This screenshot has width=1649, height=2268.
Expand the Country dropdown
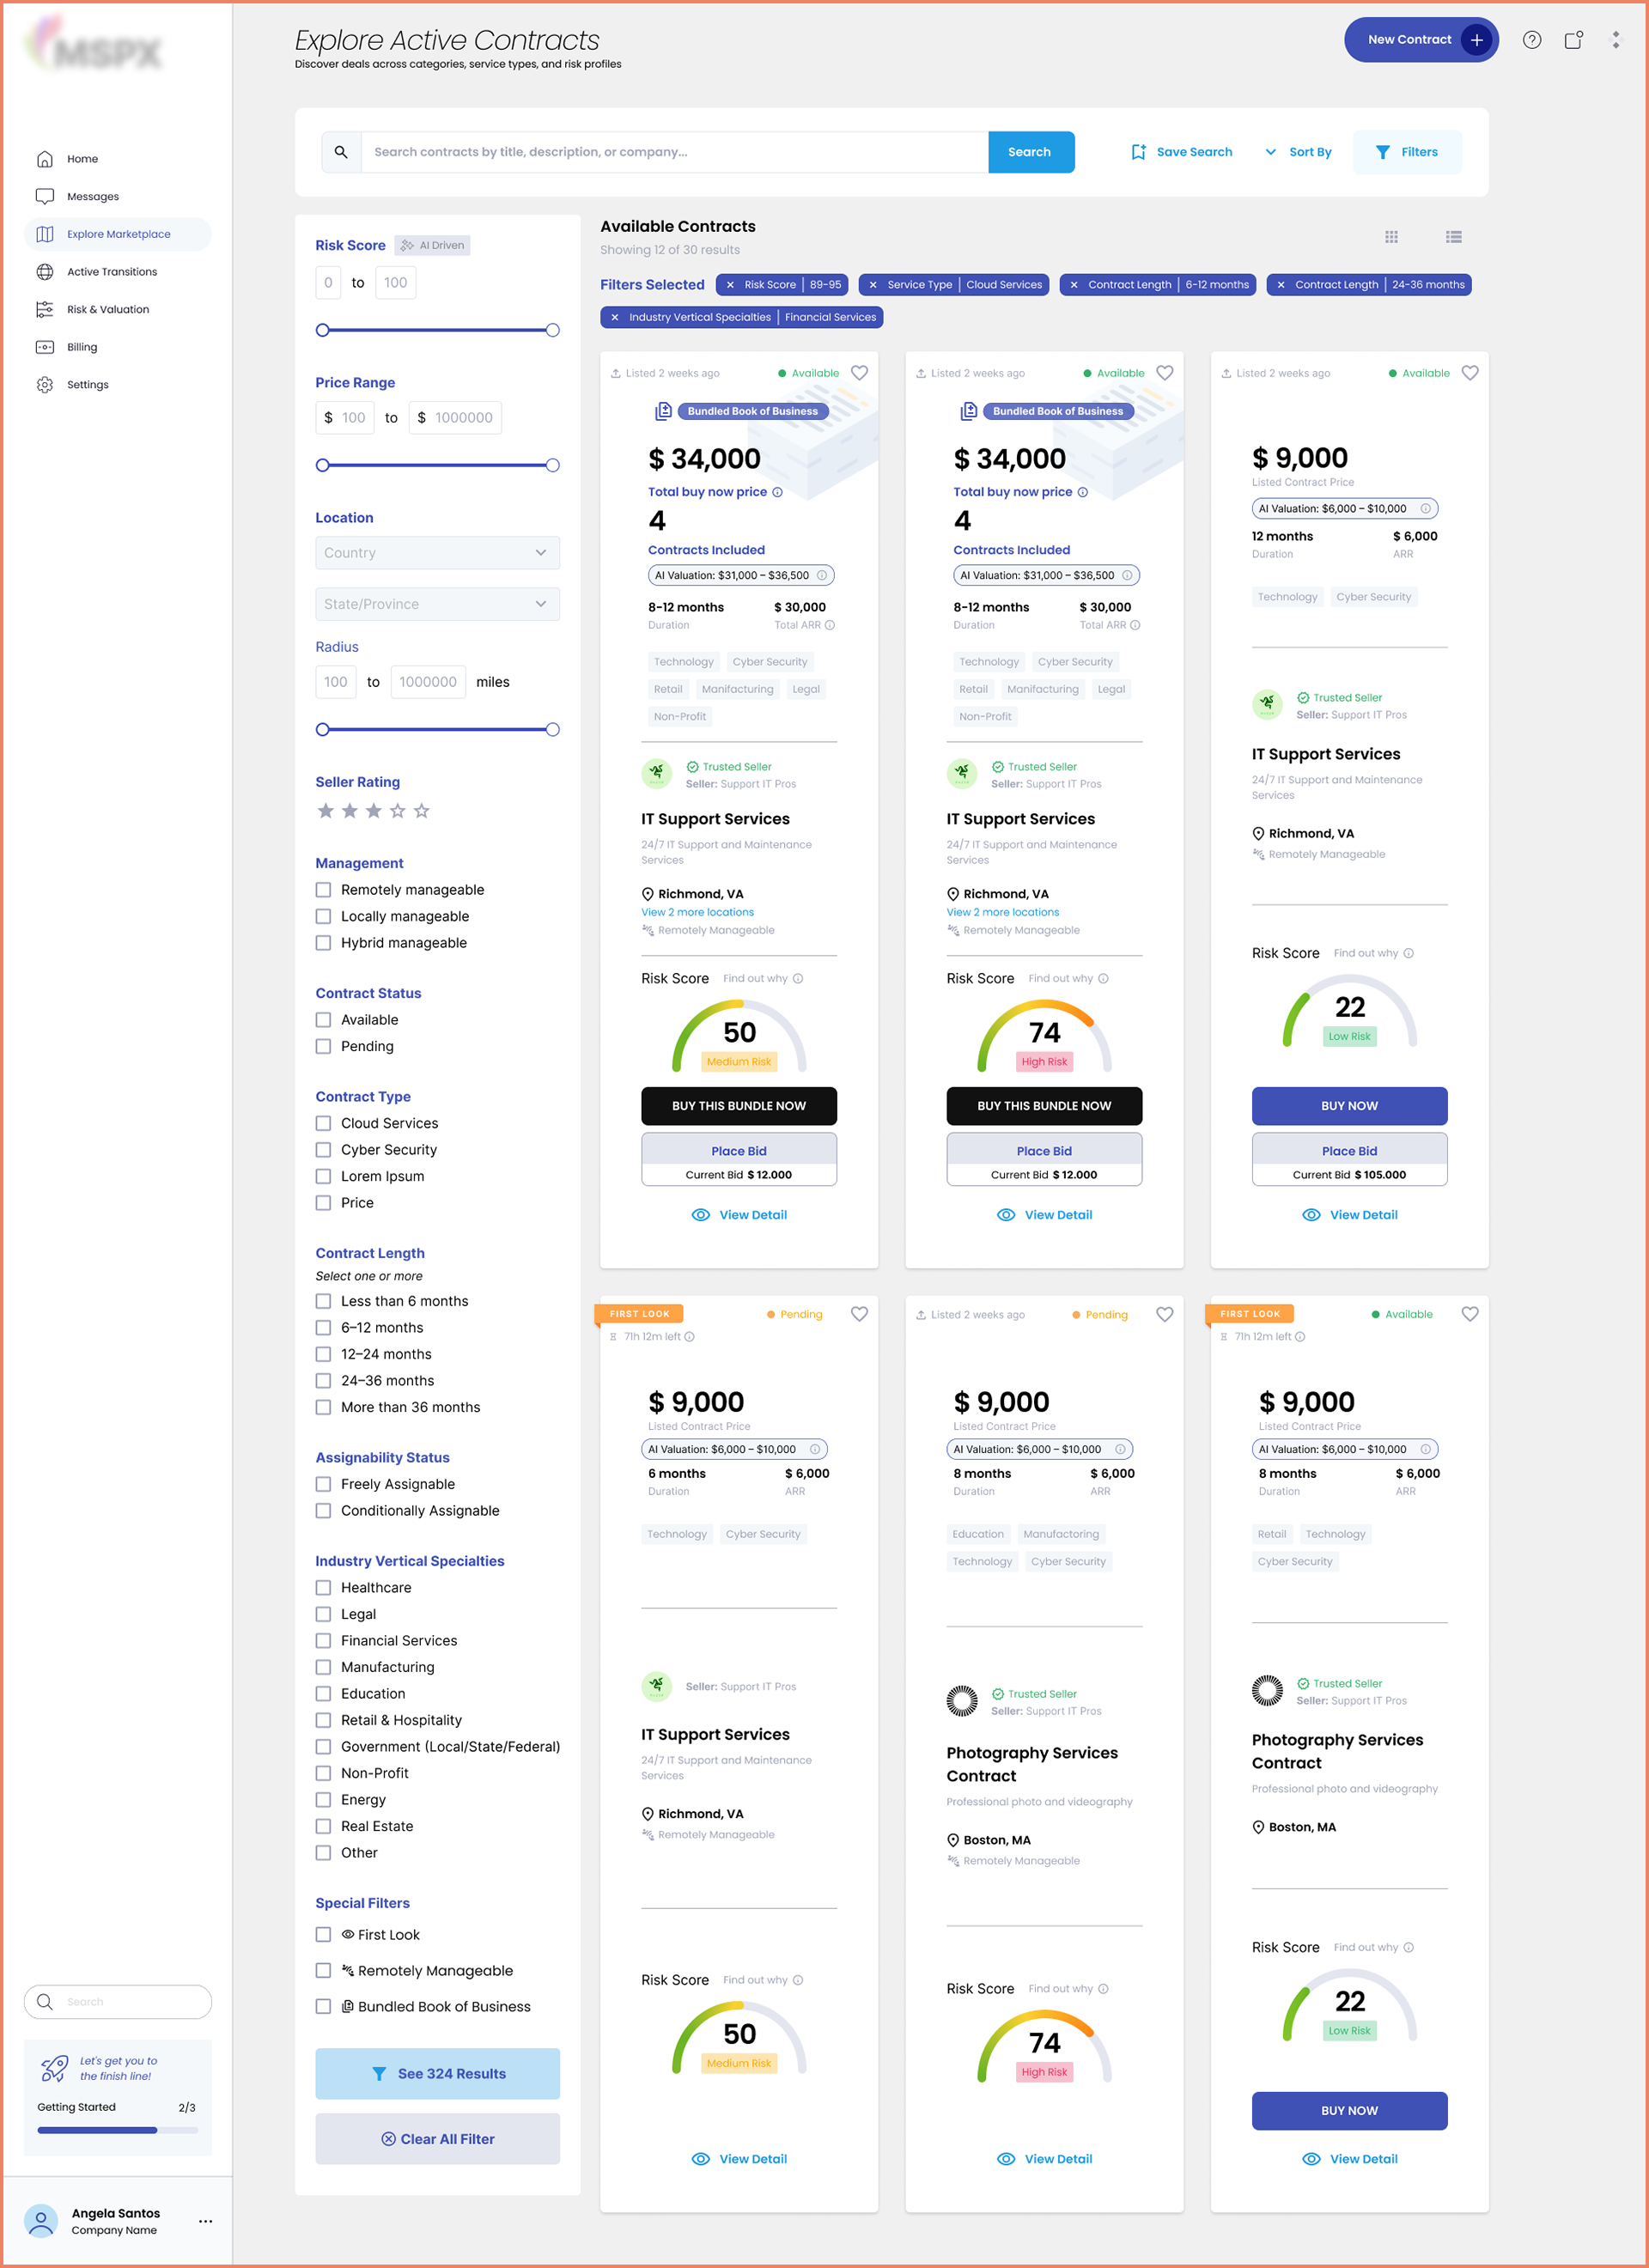437,553
